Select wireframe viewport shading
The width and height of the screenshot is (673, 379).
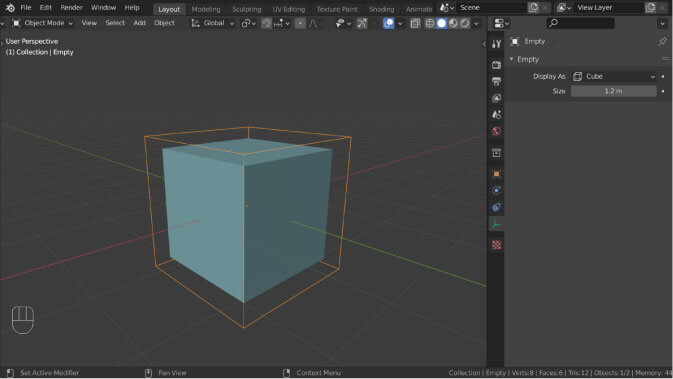tap(430, 23)
